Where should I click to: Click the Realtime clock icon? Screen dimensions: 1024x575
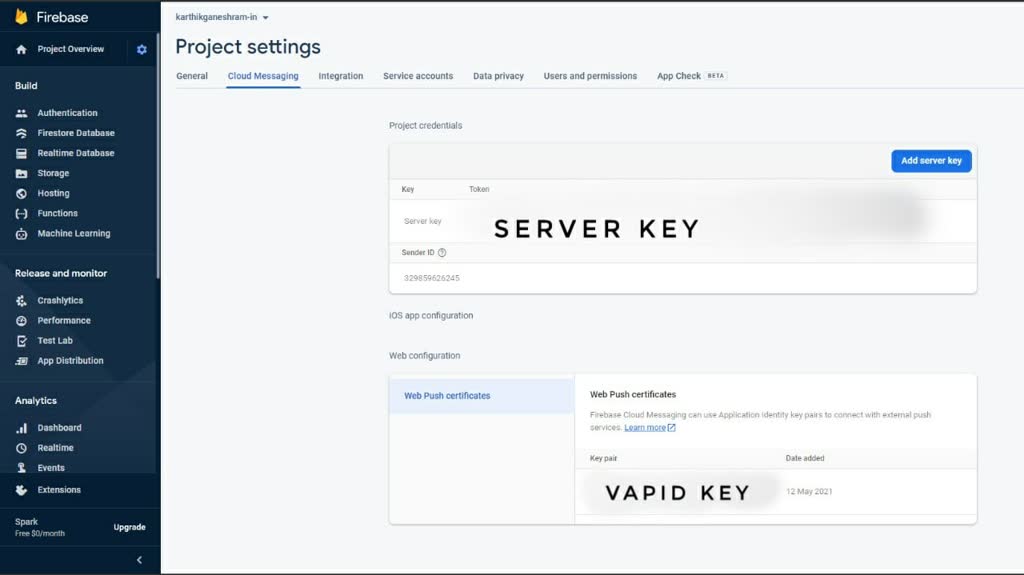(x=22, y=448)
